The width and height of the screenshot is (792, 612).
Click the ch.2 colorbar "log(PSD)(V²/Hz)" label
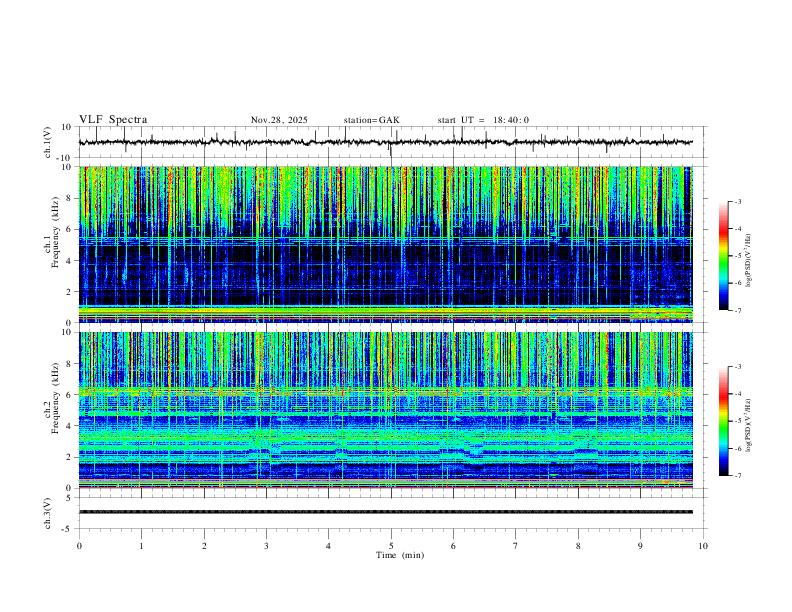[748, 425]
